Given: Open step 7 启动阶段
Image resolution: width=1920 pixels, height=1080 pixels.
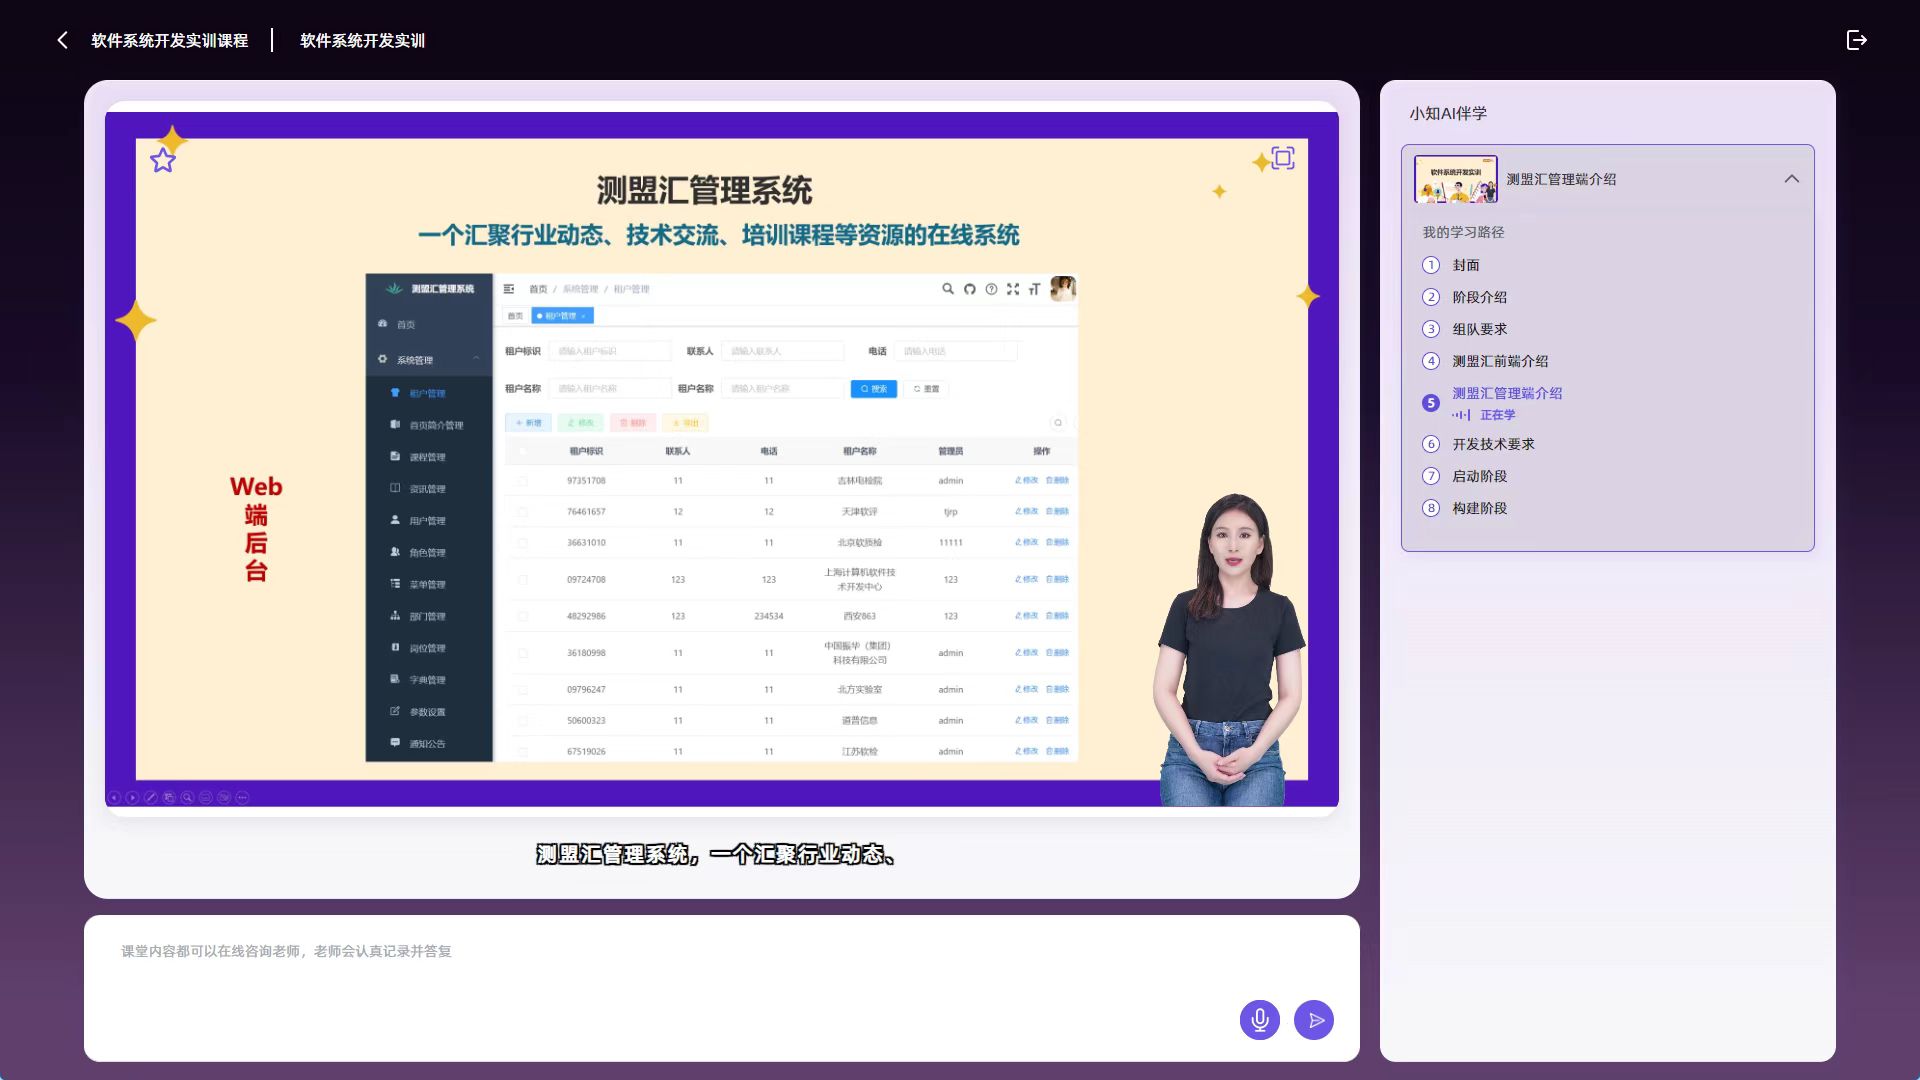Looking at the screenshot, I should coord(1479,476).
